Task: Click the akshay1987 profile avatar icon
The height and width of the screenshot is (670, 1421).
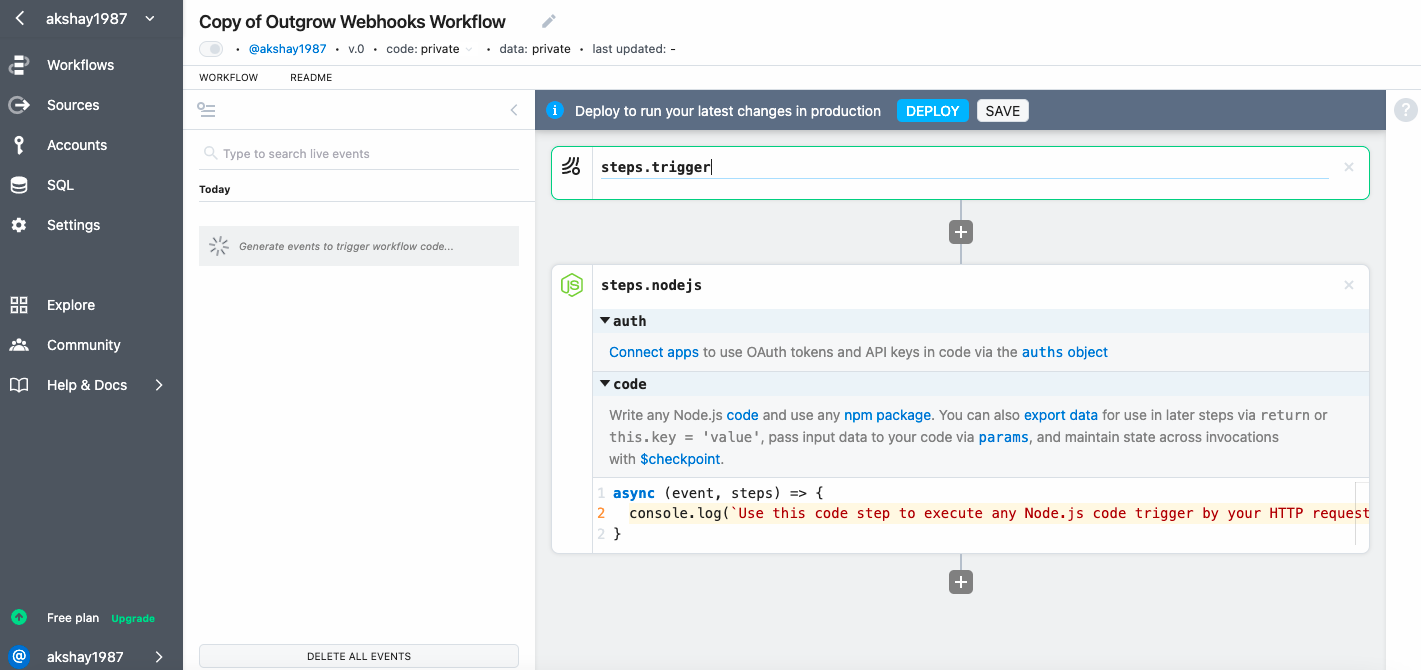Action: [x=19, y=657]
